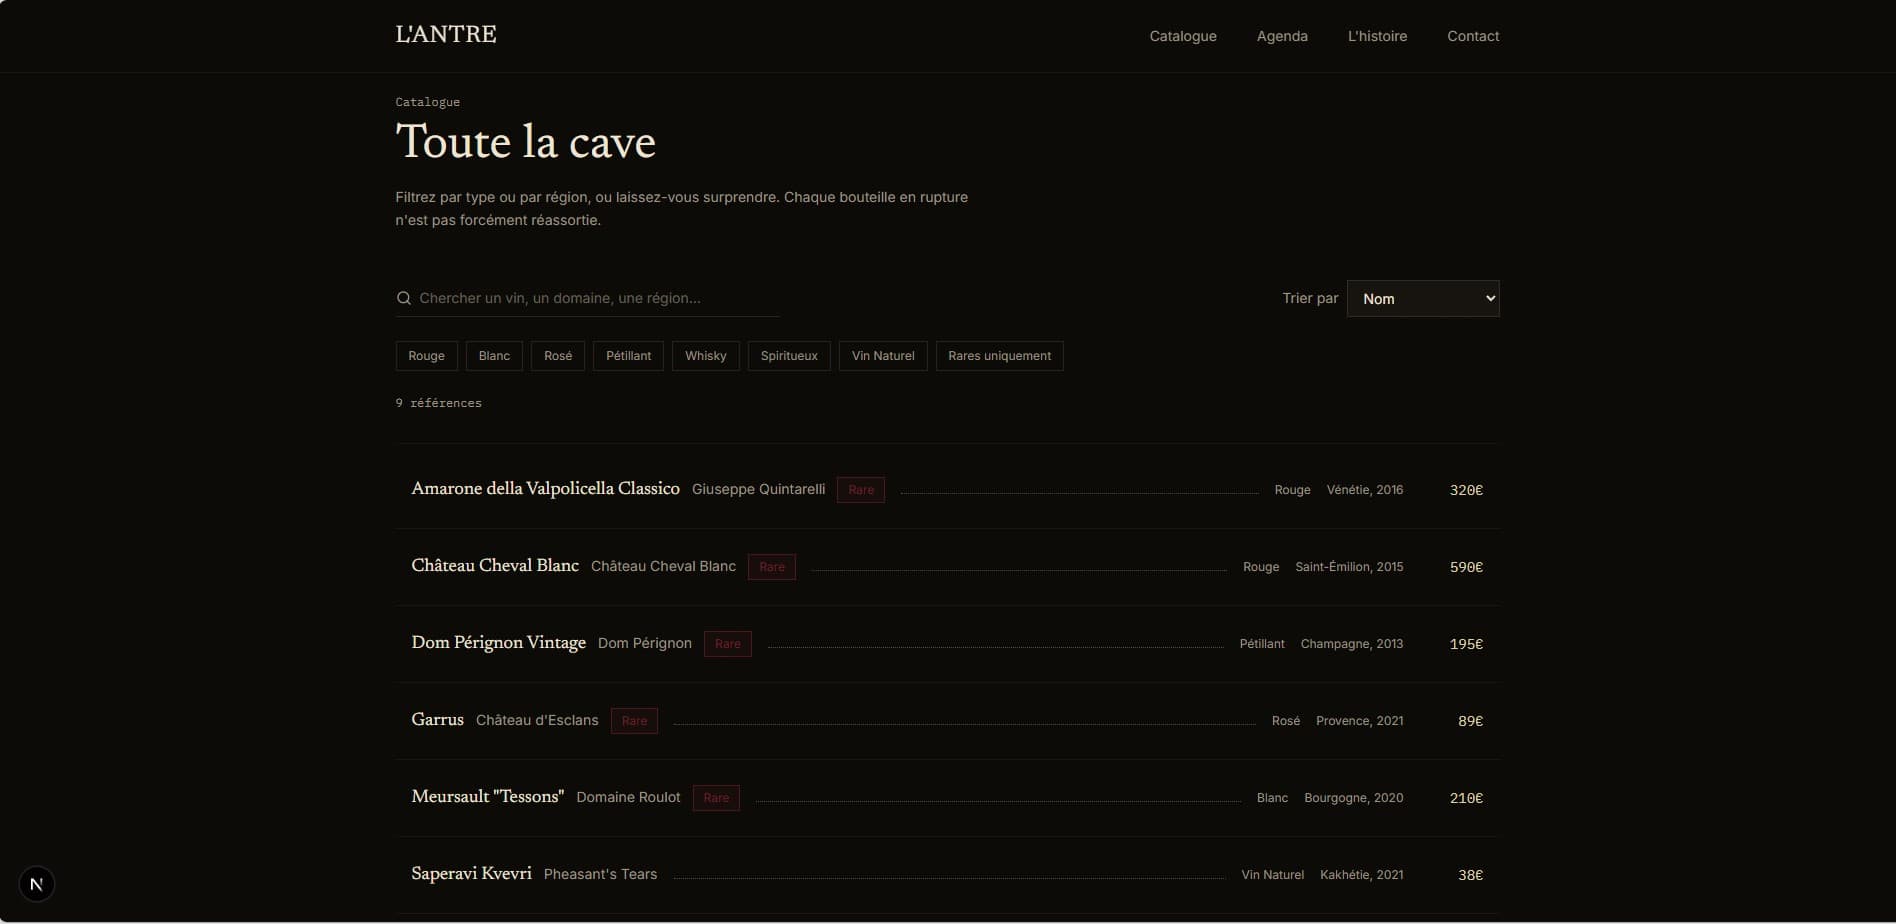
Task: Open the Agenda nav link
Action: pos(1282,36)
